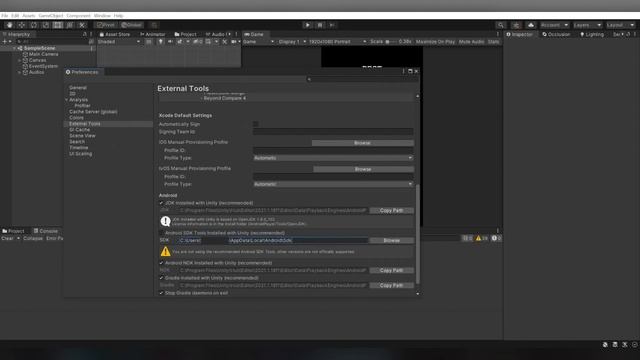Select the Scale tool in toolbar

(46, 25)
